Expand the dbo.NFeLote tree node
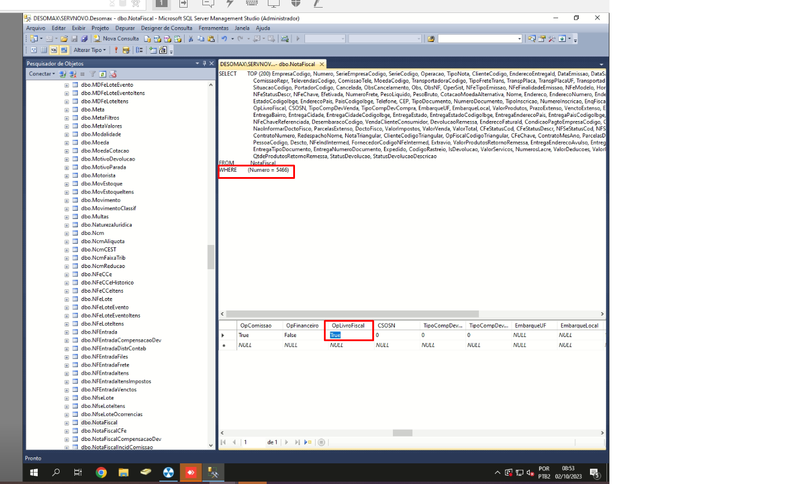Image resolution: width=800 pixels, height=484 pixels. (x=66, y=299)
